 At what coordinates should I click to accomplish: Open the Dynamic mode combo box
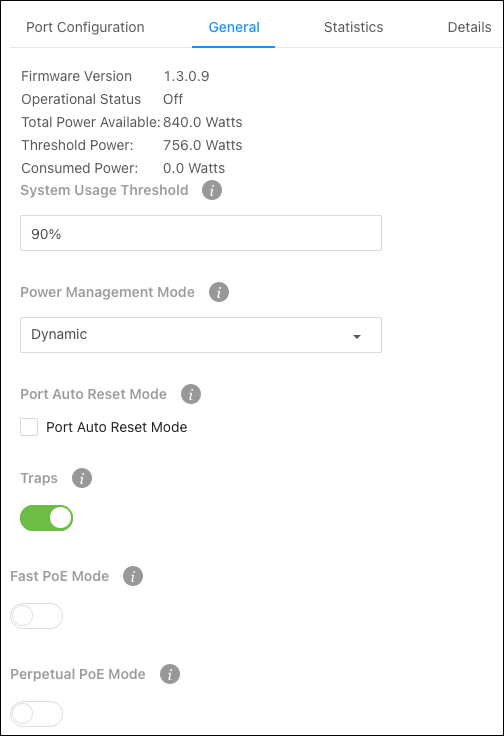[201, 335]
